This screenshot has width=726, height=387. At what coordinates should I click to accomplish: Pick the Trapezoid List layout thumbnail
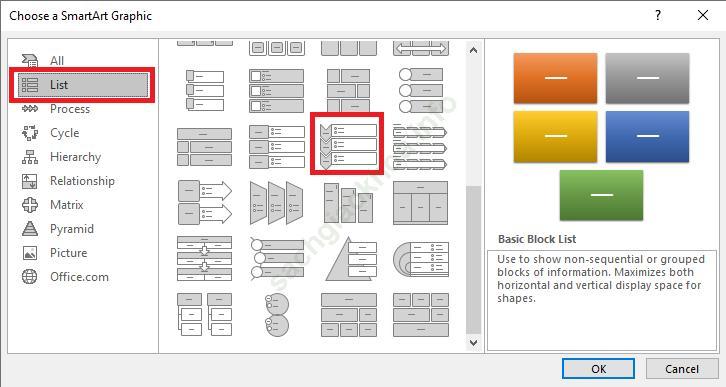276,202
